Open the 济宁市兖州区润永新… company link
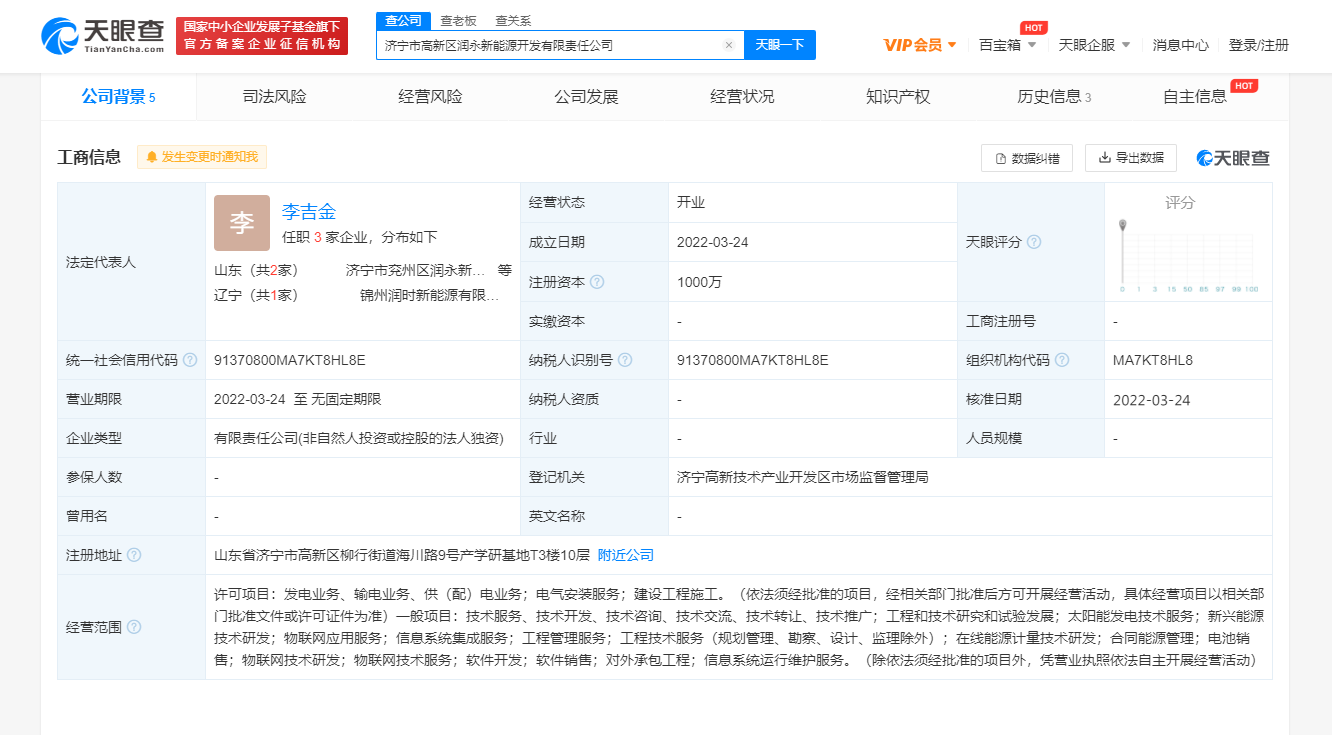Viewport: 1332px width, 735px height. click(415, 270)
